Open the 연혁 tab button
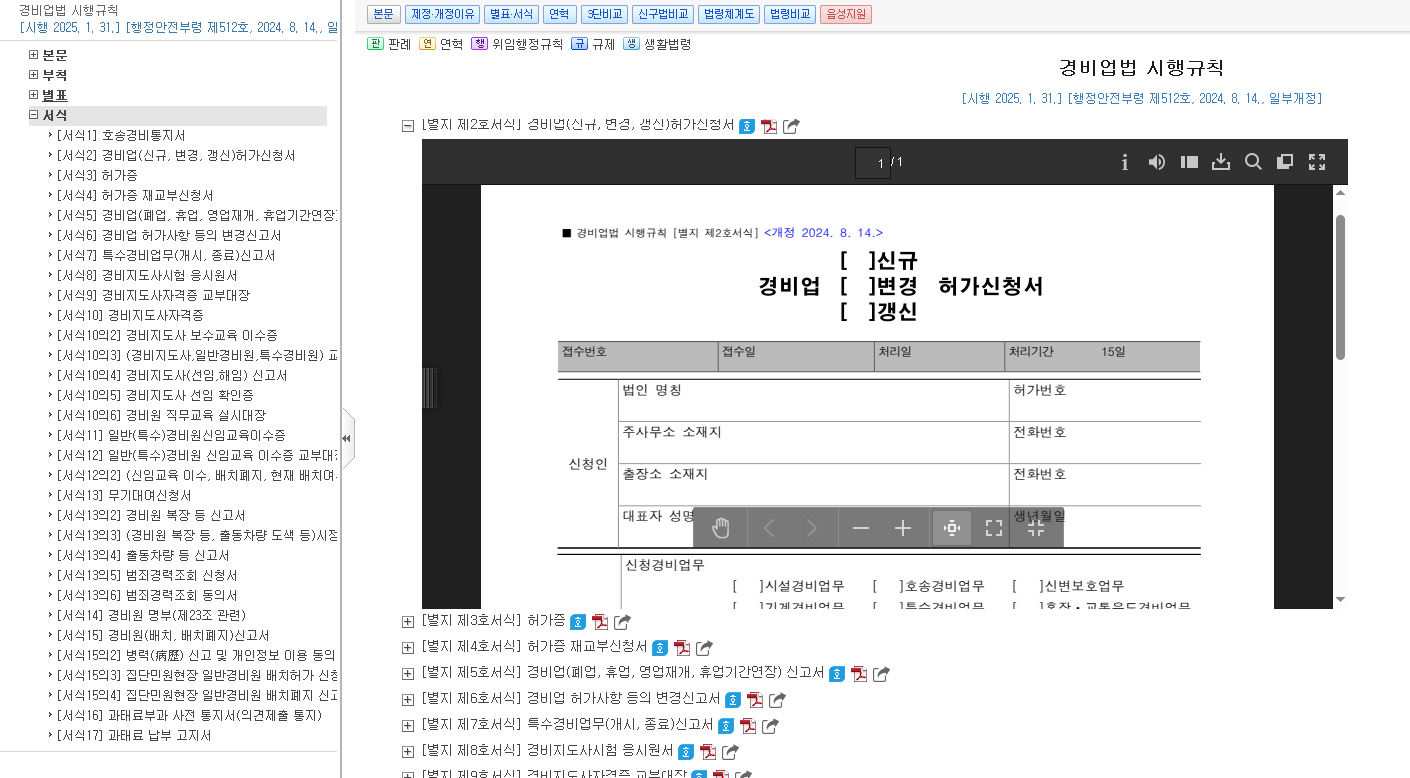Screen dimensions: 1410x778 point(560,14)
